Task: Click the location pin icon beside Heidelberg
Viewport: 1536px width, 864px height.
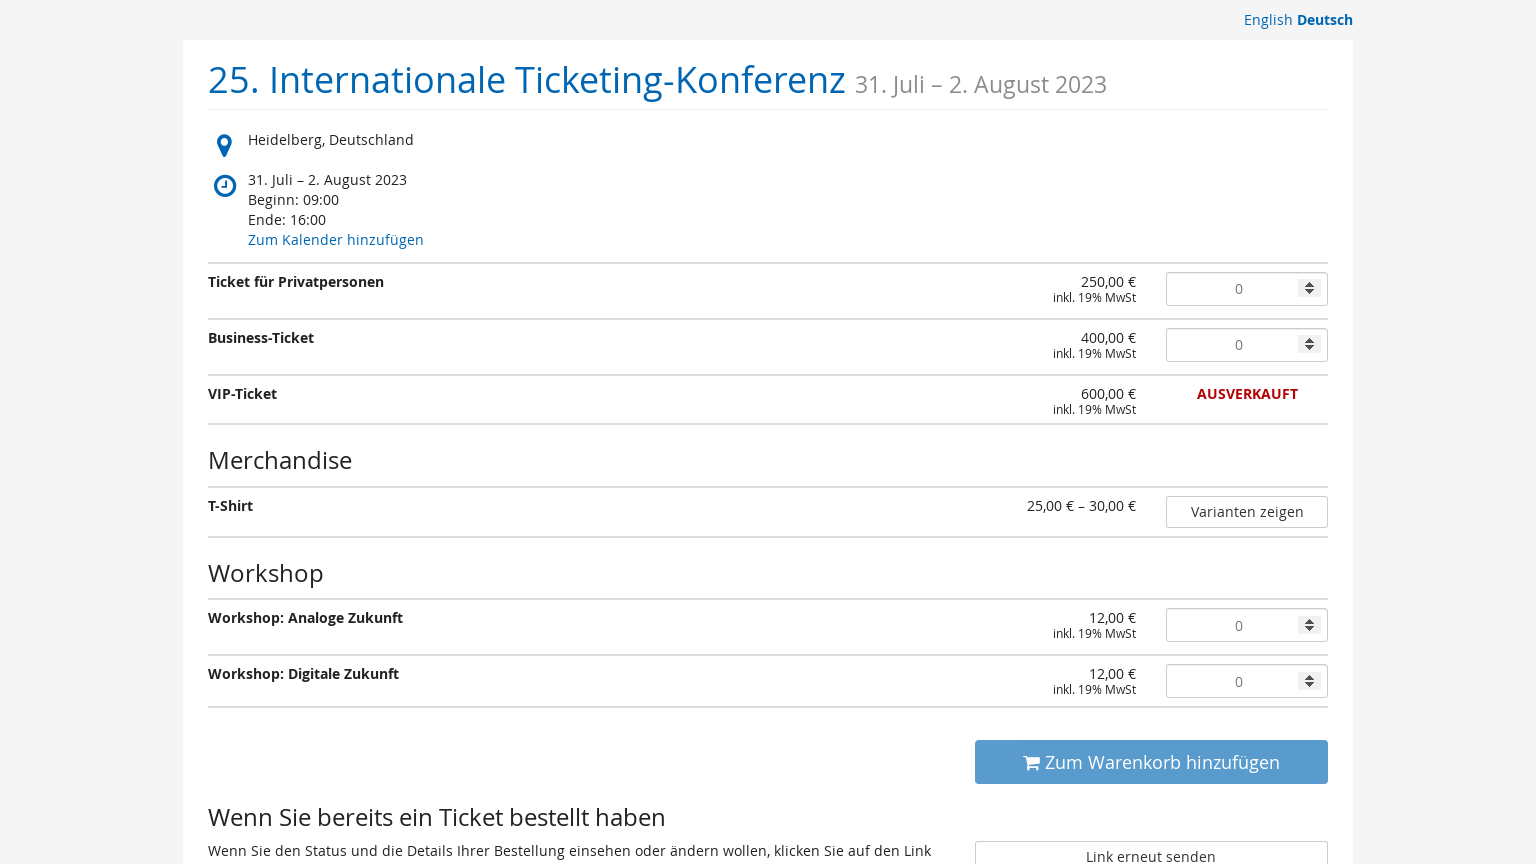Action: [x=224, y=145]
